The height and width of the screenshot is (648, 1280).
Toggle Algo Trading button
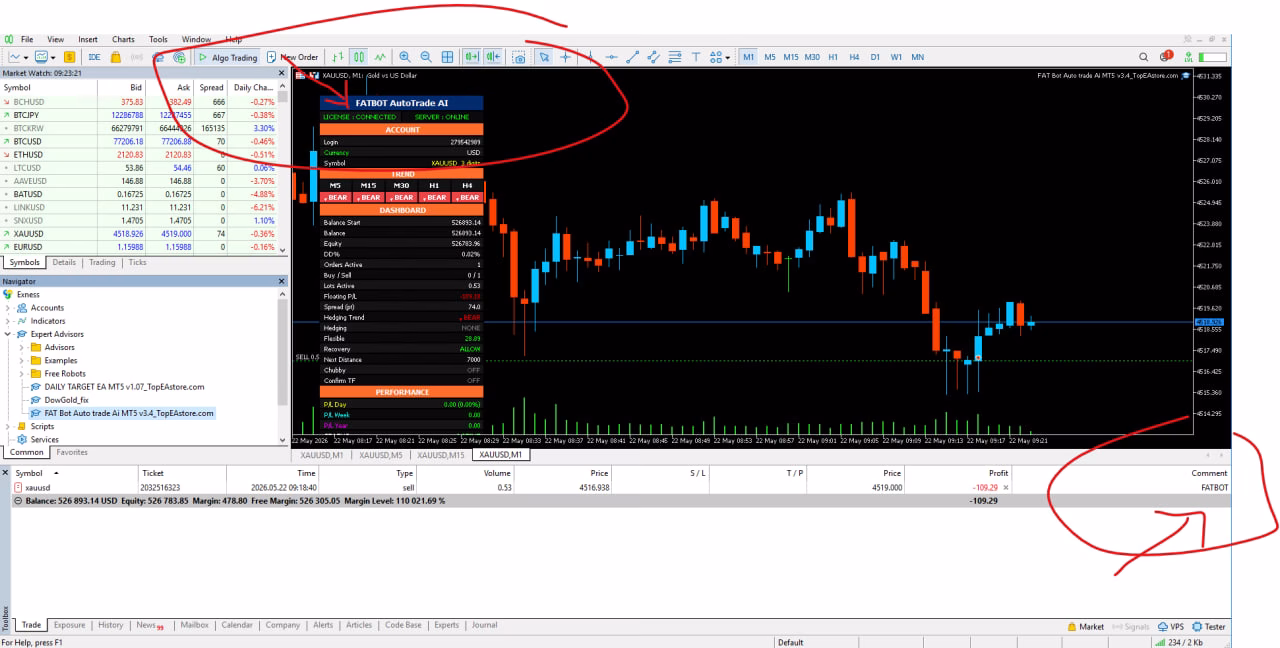click(x=227, y=57)
